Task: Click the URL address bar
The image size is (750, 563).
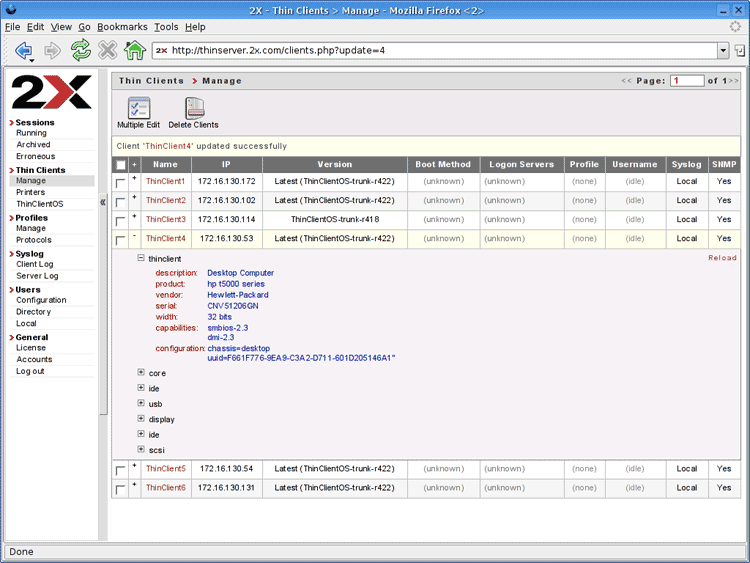Action: pyautogui.click(x=434, y=51)
